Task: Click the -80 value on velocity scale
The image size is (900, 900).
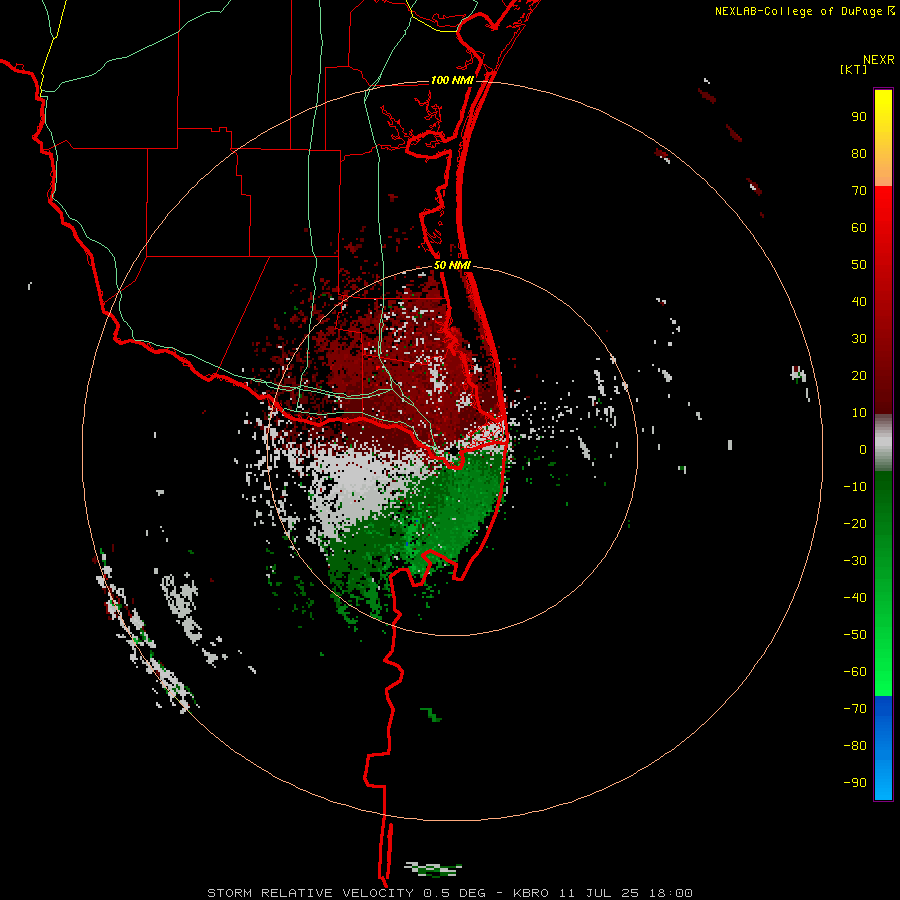Action: pos(855,746)
